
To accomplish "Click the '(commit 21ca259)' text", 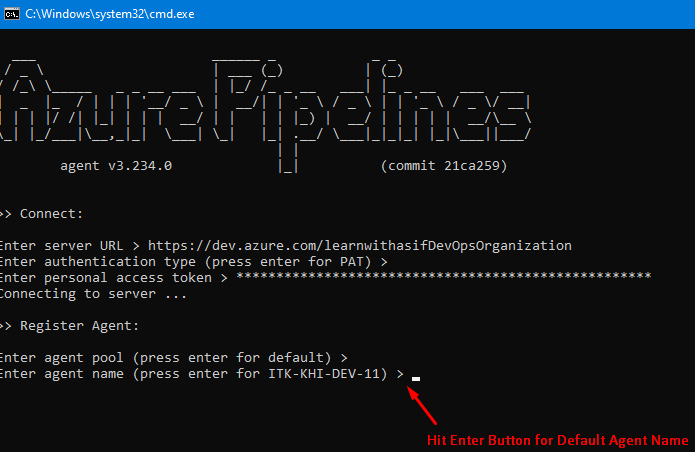I will pos(443,166).
